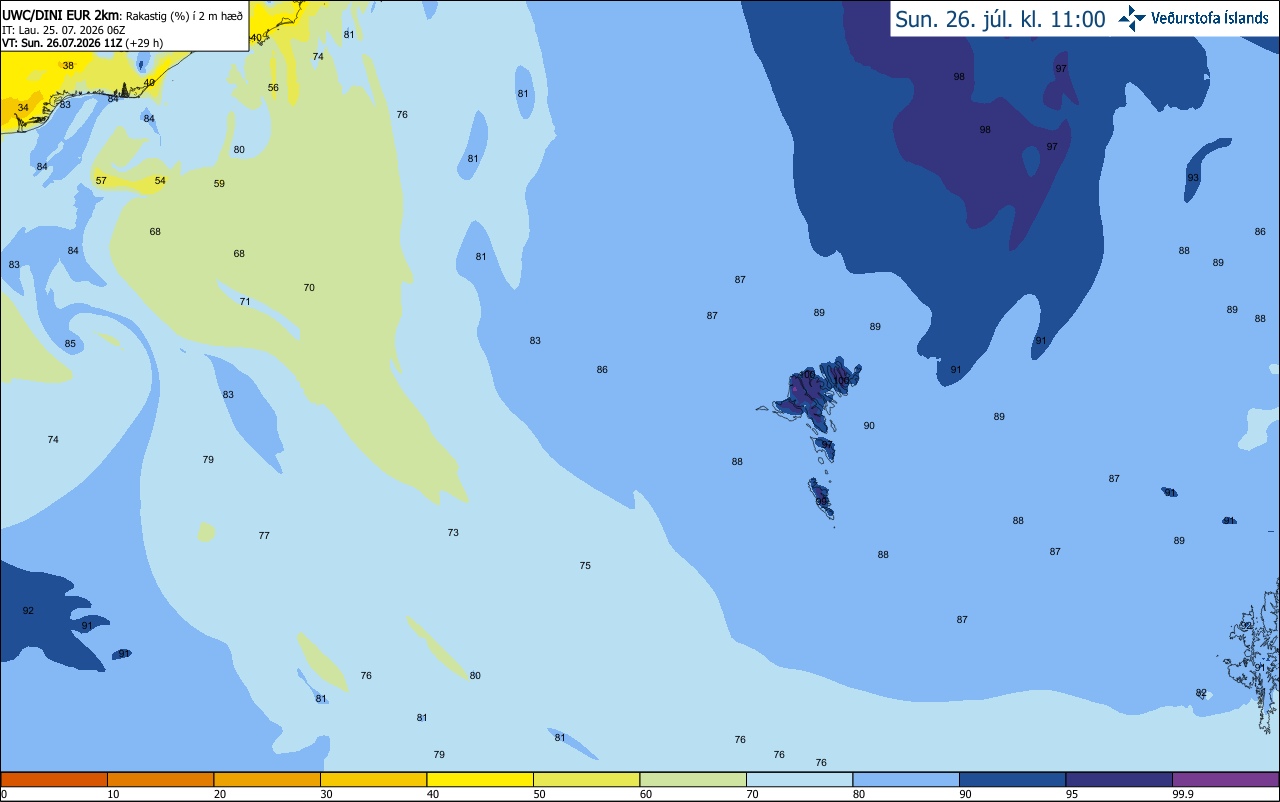Click the humidity value 86 west of Faroes
The image size is (1280, 802).
pos(602,370)
